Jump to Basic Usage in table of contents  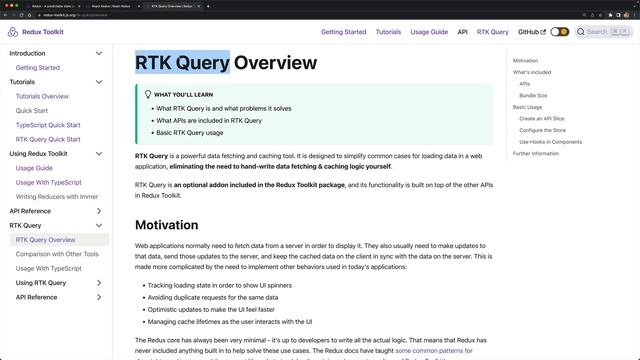tap(527, 107)
